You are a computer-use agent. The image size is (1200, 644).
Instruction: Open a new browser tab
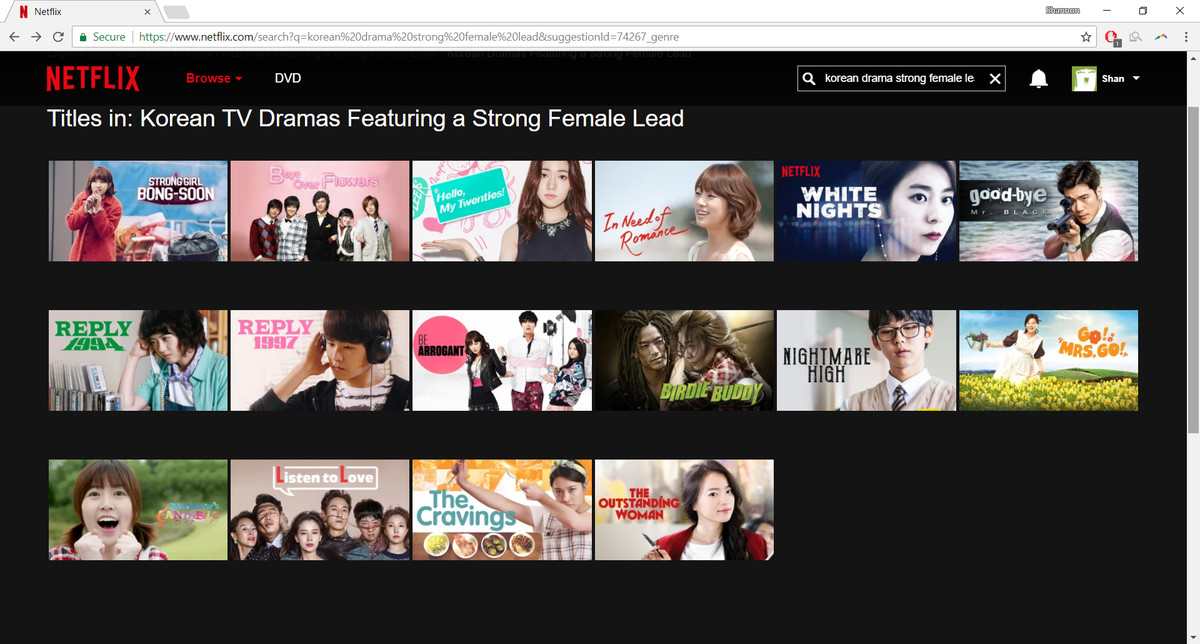176,12
